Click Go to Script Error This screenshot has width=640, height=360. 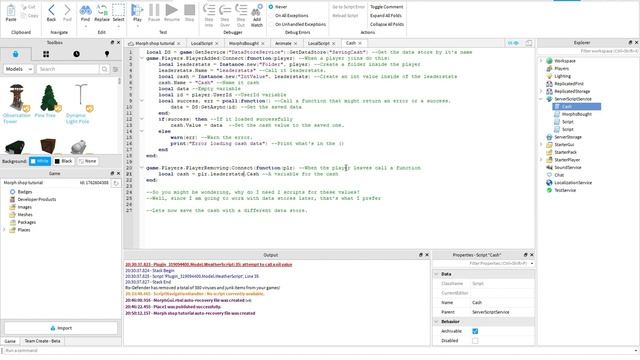coord(348,7)
